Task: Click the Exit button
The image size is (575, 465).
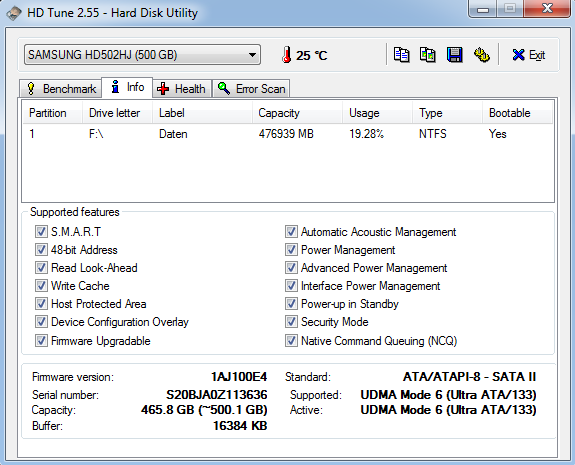Action: [x=528, y=55]
